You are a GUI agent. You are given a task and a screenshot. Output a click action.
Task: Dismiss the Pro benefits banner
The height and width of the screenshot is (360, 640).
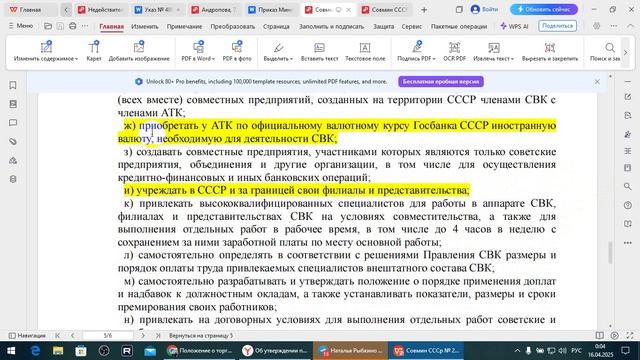[x=597, y=82]
